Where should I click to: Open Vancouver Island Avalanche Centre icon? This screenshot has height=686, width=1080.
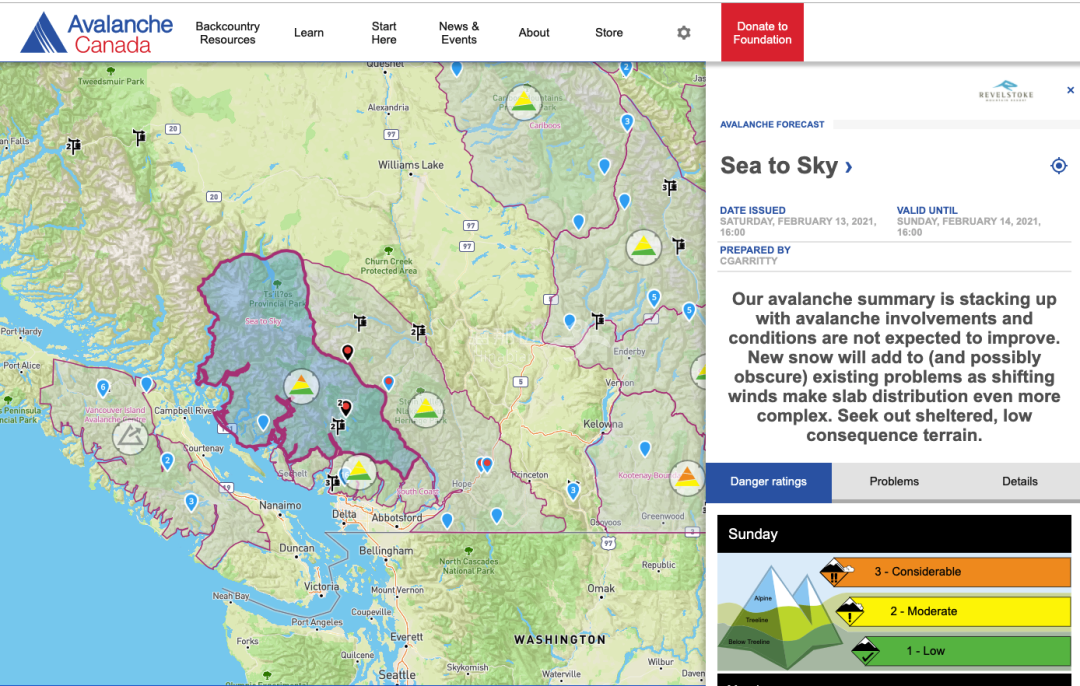click(x=130, y=437)
